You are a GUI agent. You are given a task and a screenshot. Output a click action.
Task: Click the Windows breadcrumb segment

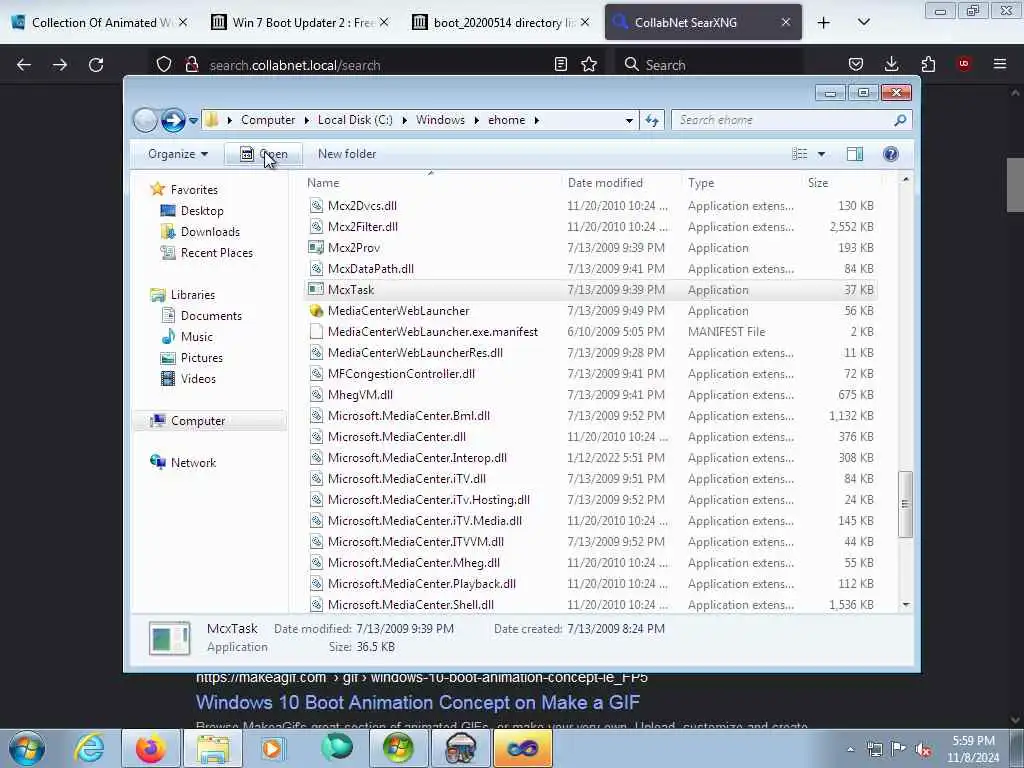(x=440, y=120)
